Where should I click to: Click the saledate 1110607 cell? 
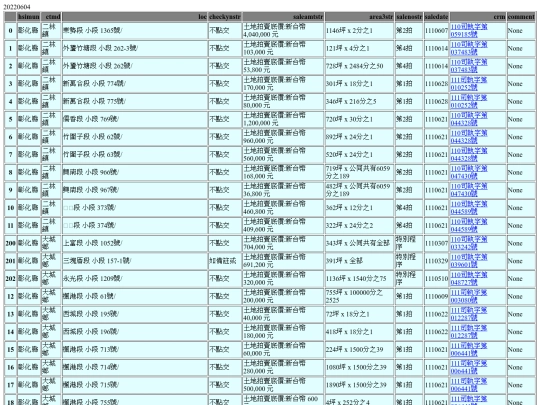point(436,30)
